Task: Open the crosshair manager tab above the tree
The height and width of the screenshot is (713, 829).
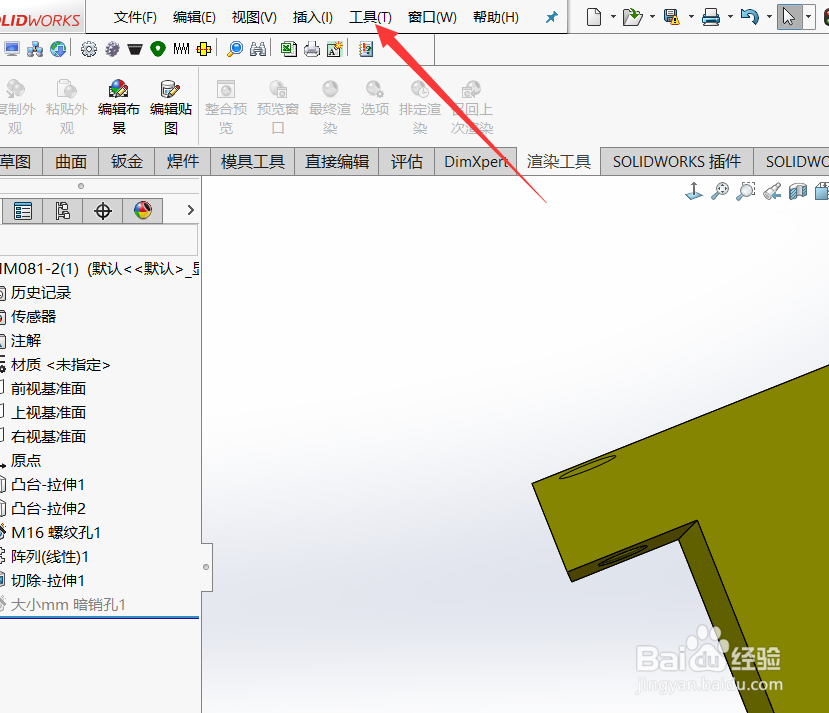Action: [x=103, y=210]
